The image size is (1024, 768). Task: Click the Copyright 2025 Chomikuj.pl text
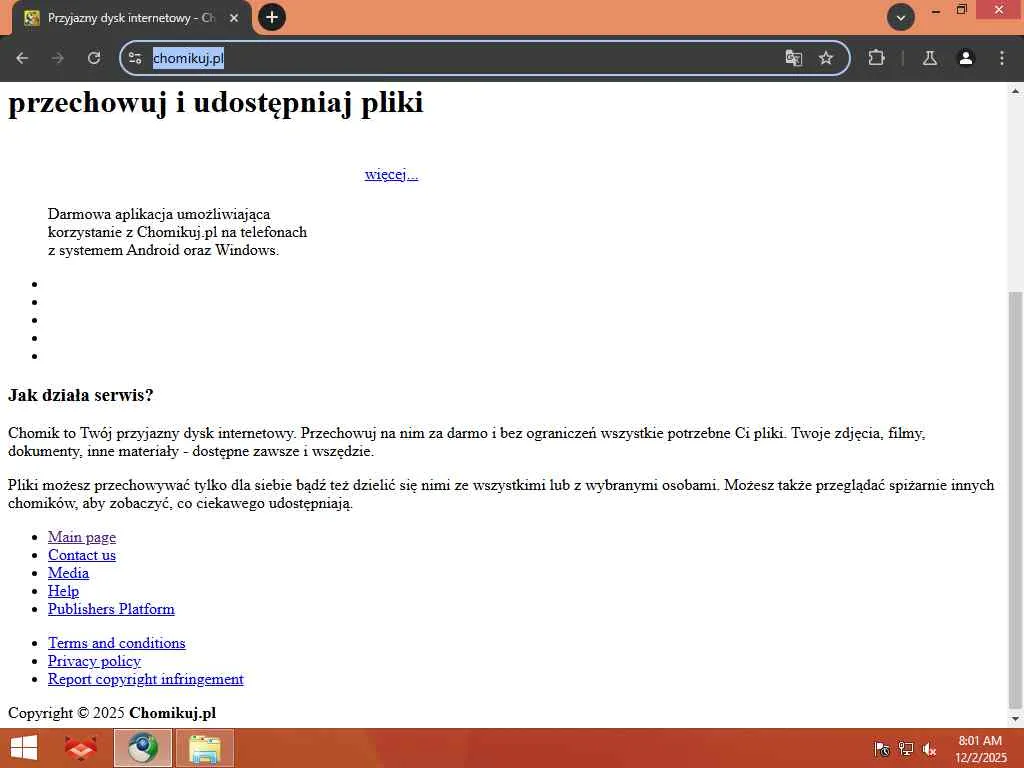112,713
